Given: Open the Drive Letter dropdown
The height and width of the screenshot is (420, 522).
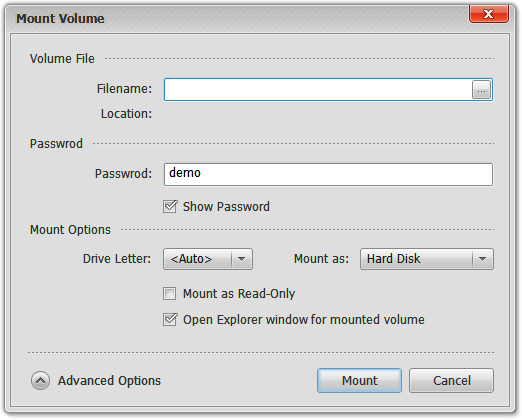Looking at the screenshot, I should (208, 259).
